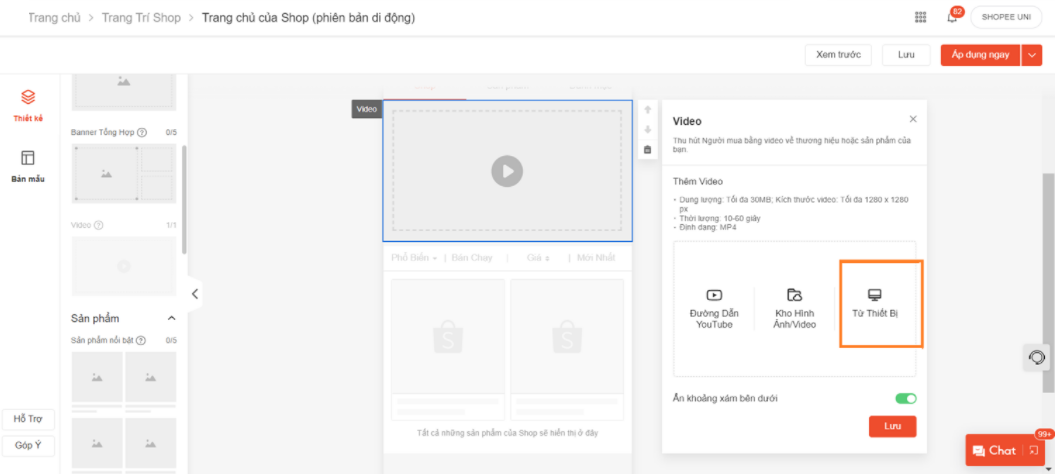Toggle Ẩn khoảng xám bên dưới switch
Screen dimensions: 1057x474
pos(905,398)
